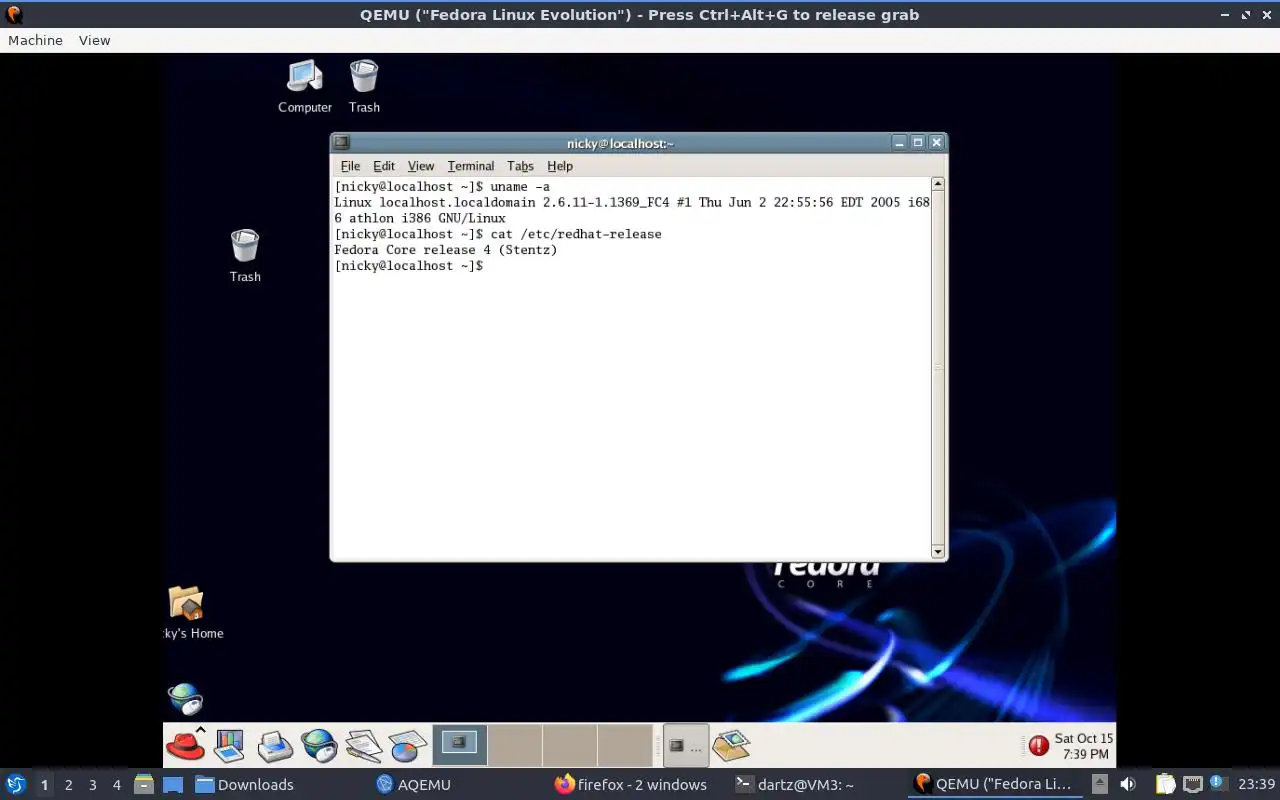
Task: Switch to Downloads taskbar window
Action: pos(245,784)
